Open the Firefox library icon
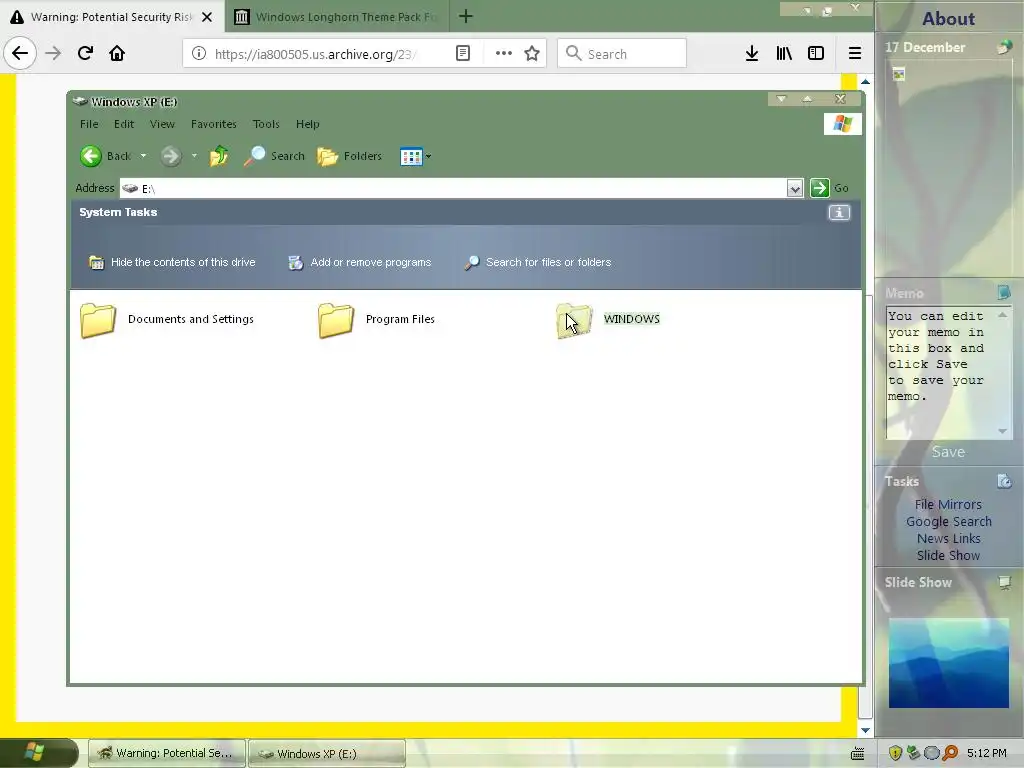Image resolution: width=1024 pixels, height=768 pixels. (784, 54)
